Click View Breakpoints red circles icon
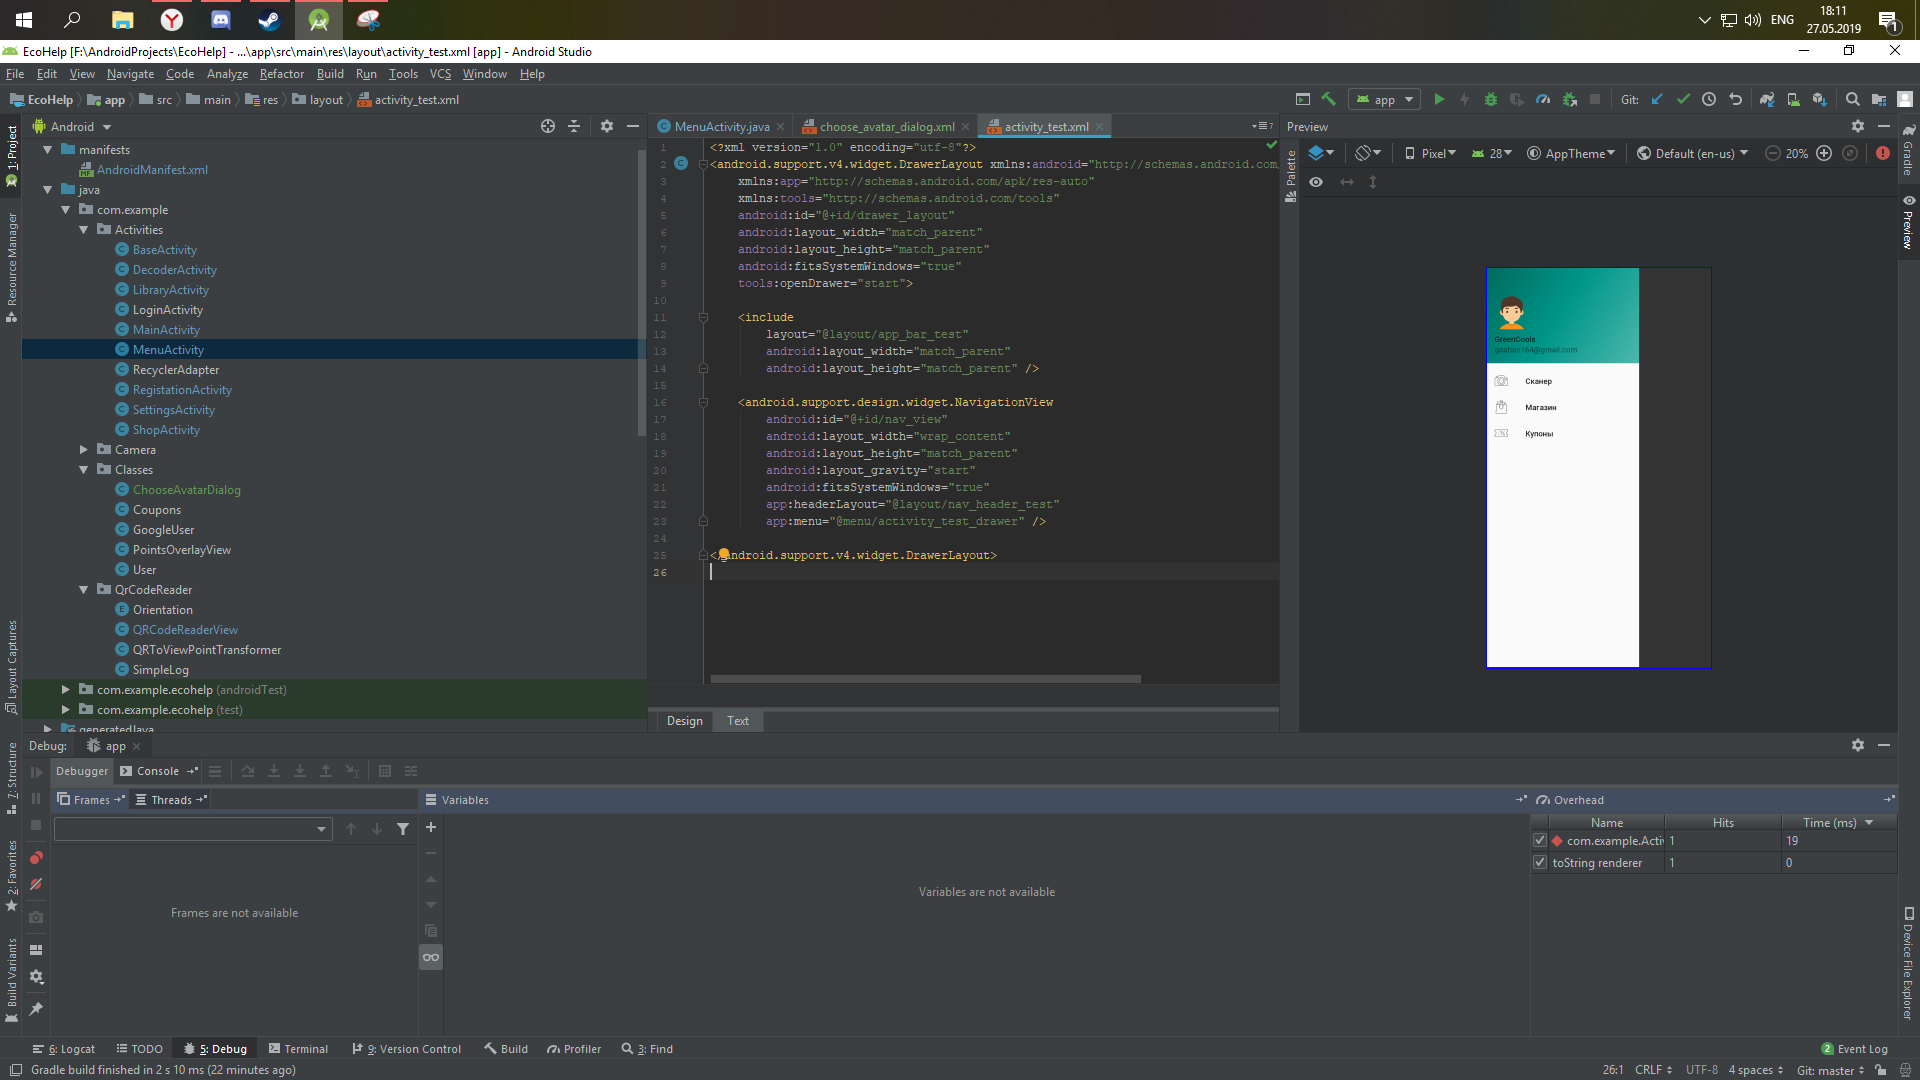 tap(36, 858)
